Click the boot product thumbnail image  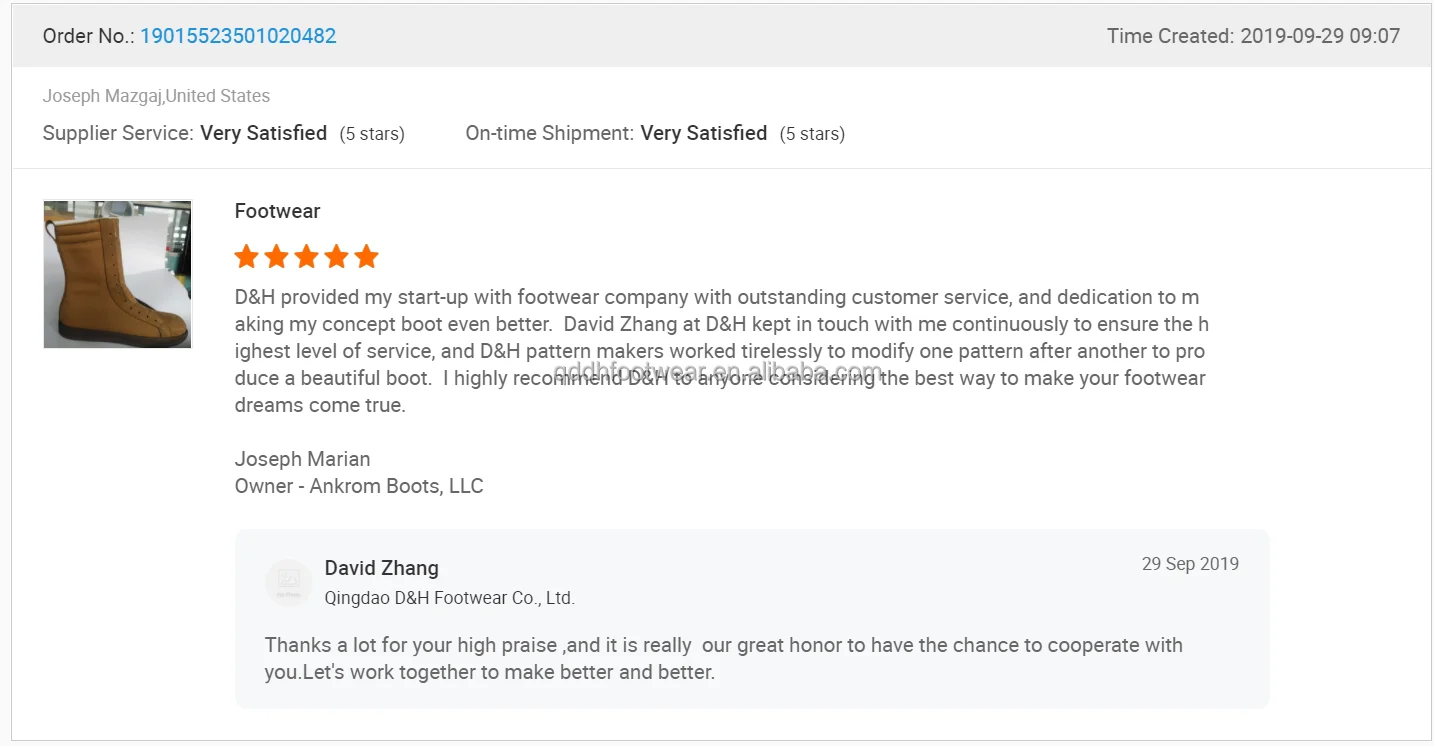pos(117,274)
